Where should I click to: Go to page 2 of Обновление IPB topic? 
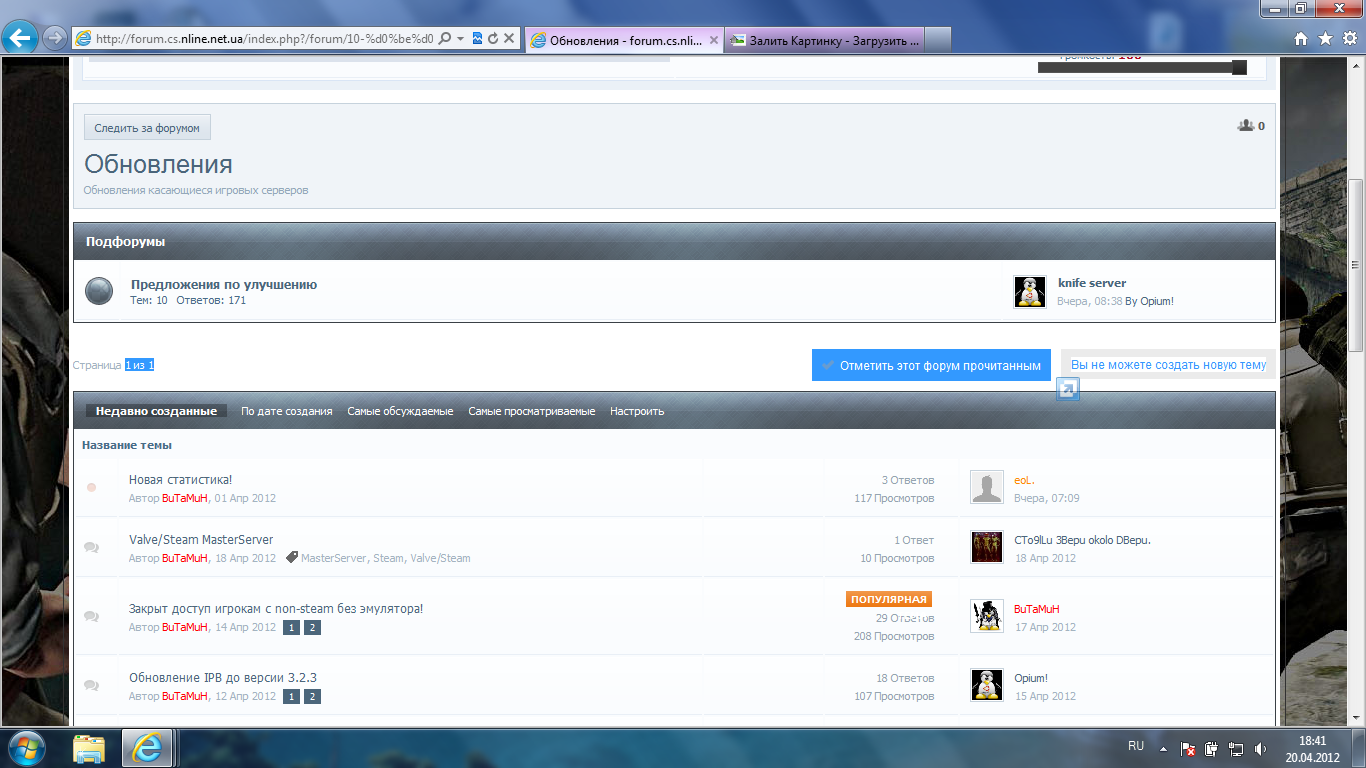point(312,697)
